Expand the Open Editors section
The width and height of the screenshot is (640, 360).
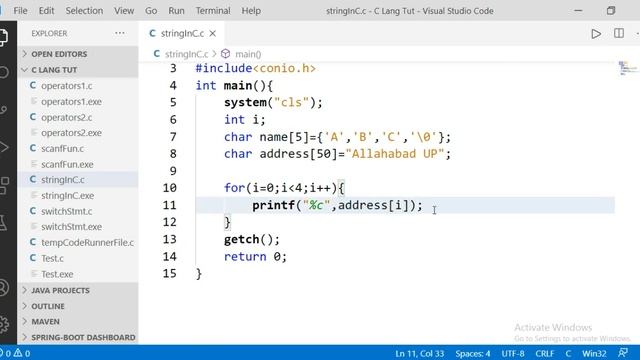point(78,54)
